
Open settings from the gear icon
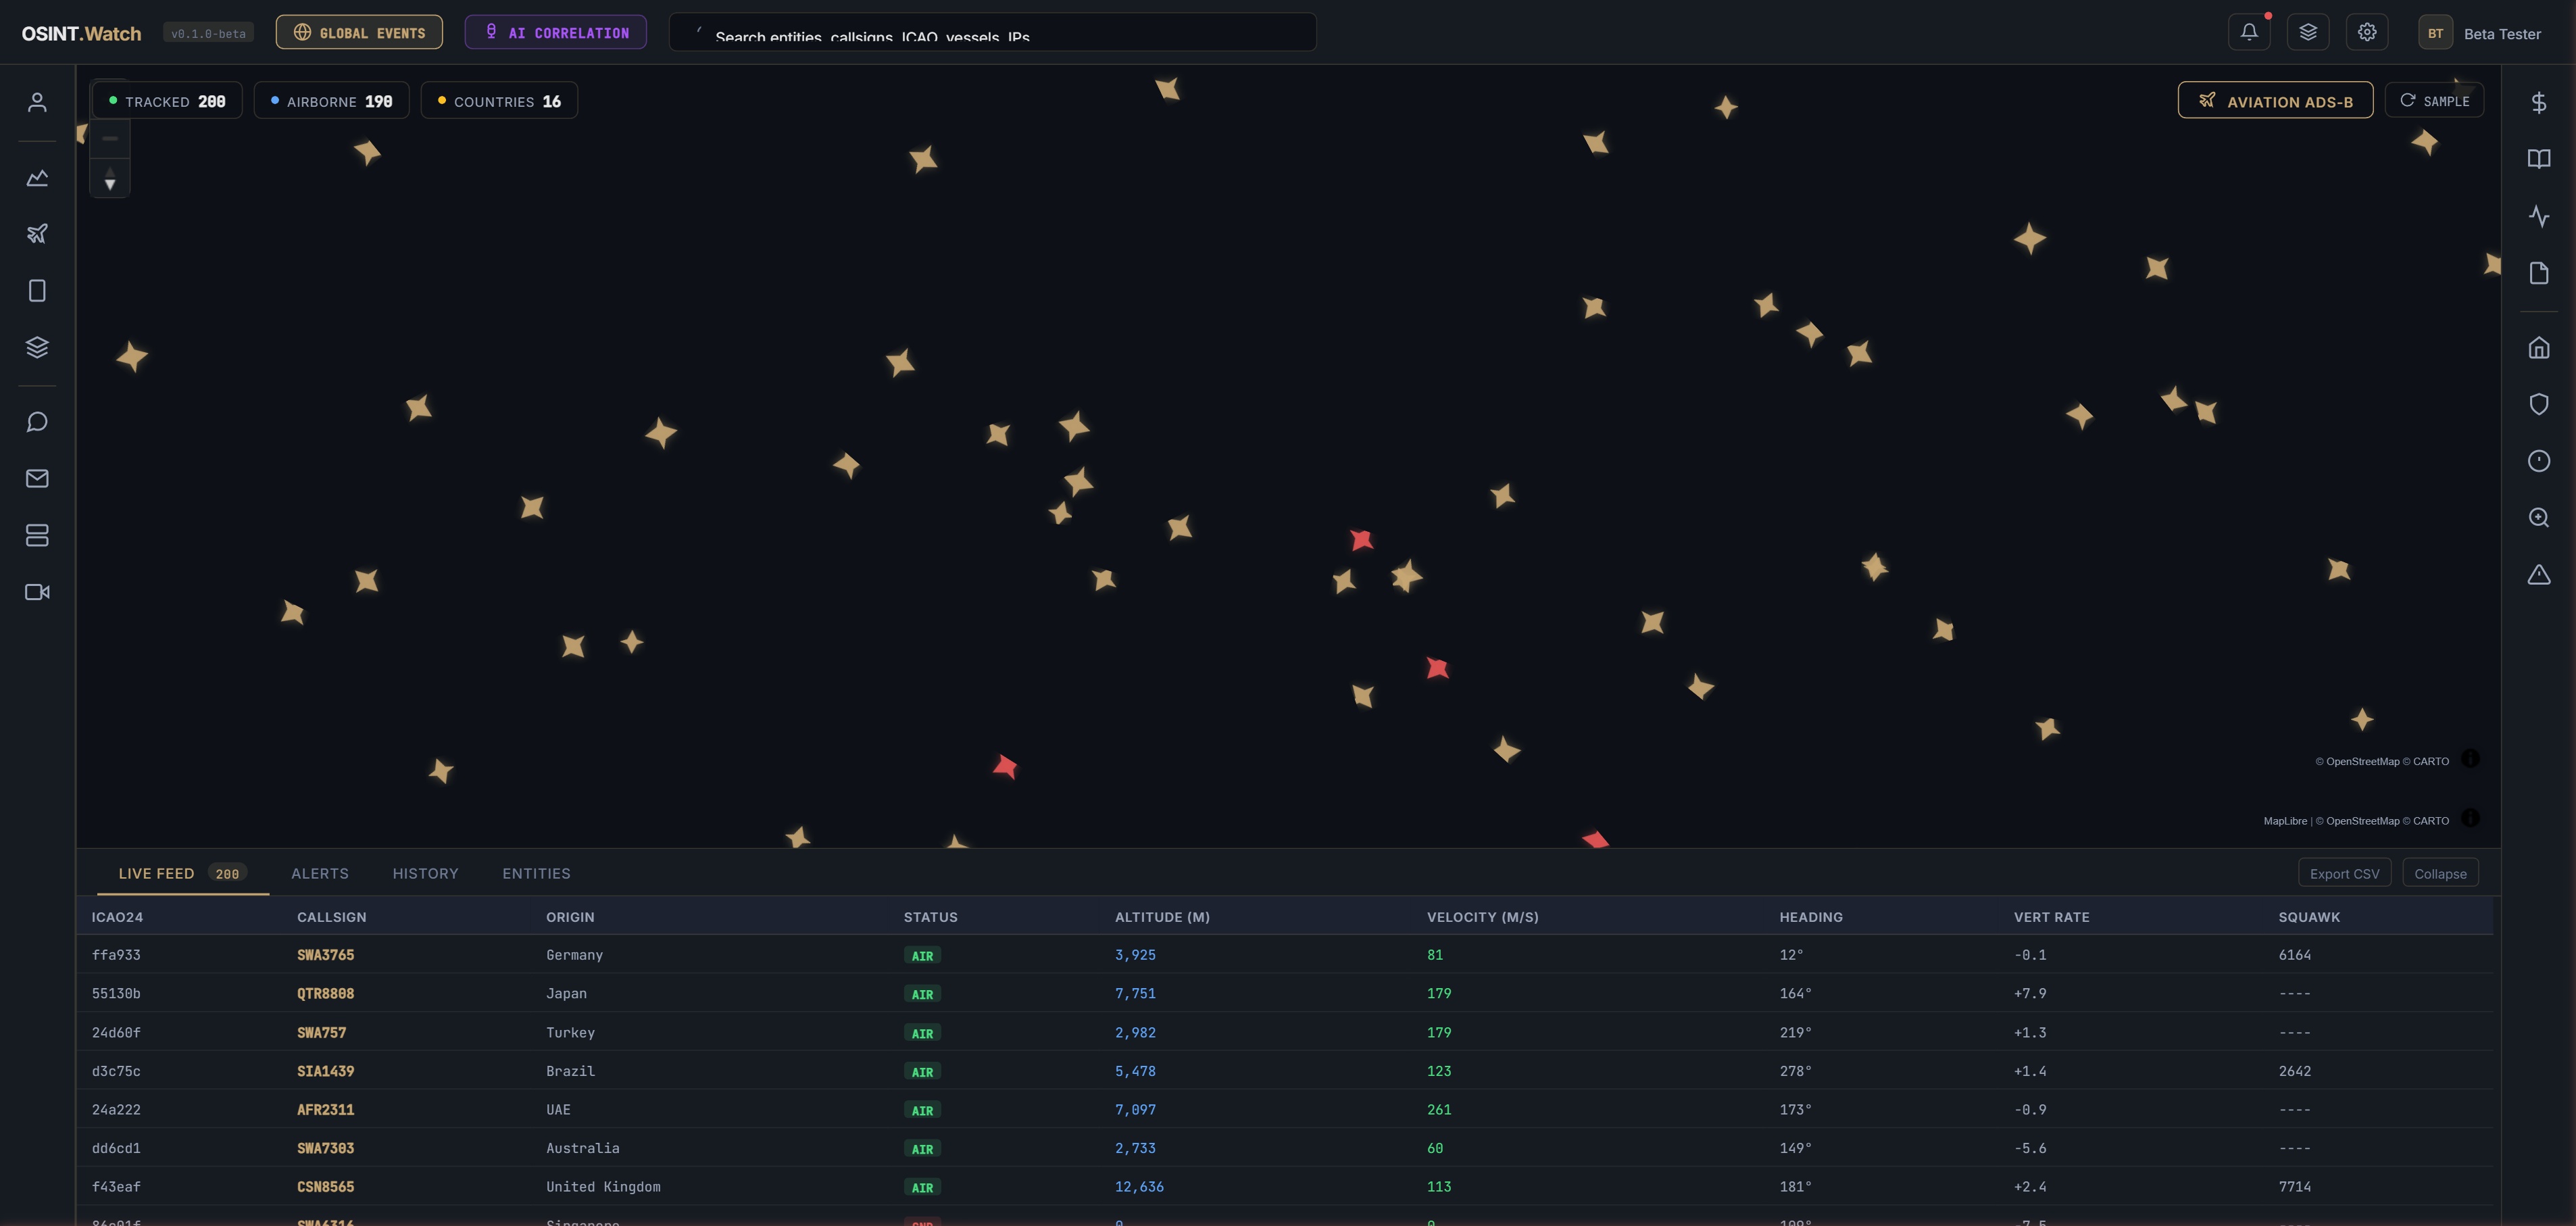pos(2366,31)
